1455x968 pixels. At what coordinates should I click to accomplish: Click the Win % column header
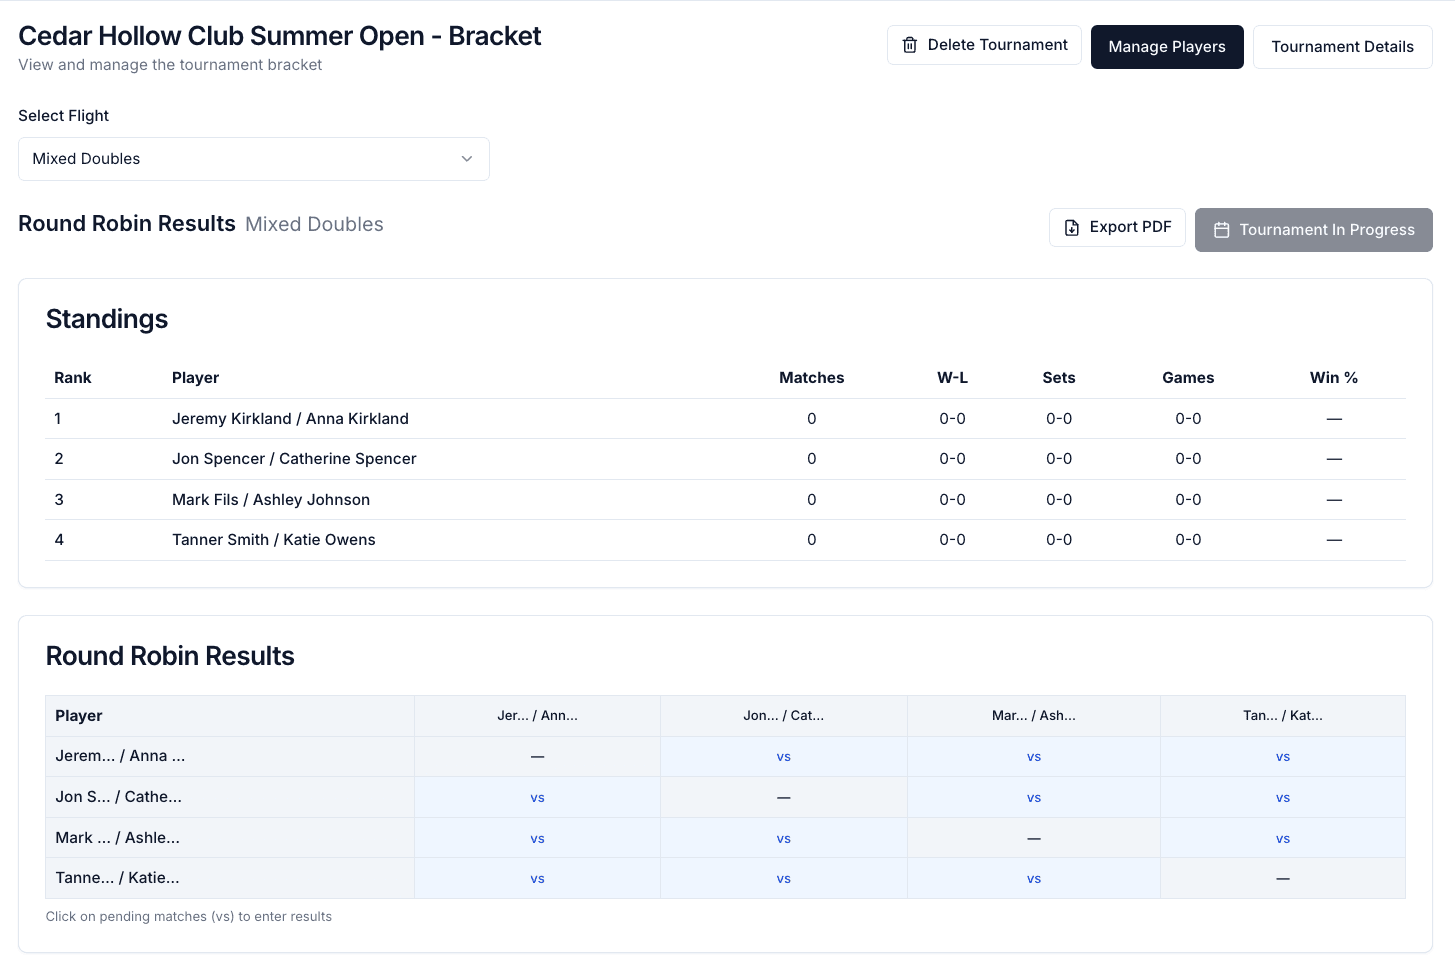click(1334, 378)
